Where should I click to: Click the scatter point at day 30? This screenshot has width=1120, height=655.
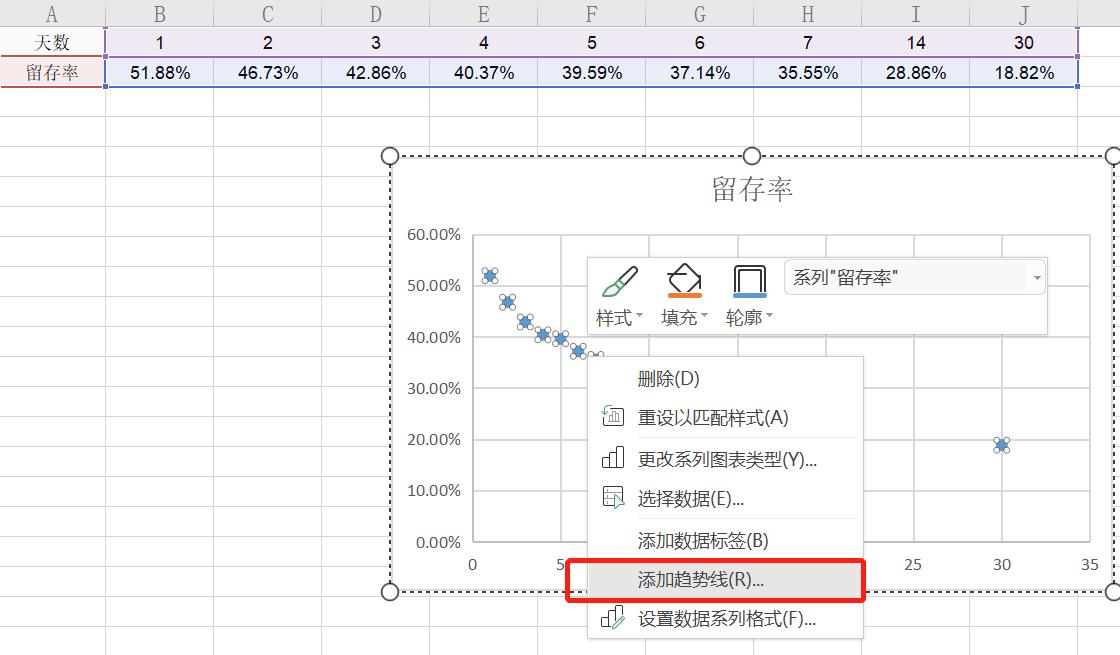click(x=1001, y=446)
